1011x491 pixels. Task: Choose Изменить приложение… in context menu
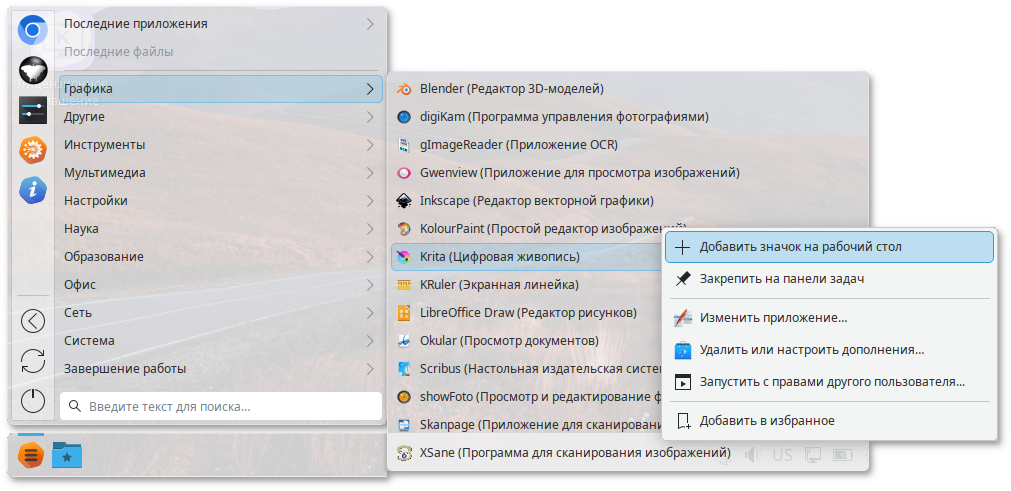[829, 318]
